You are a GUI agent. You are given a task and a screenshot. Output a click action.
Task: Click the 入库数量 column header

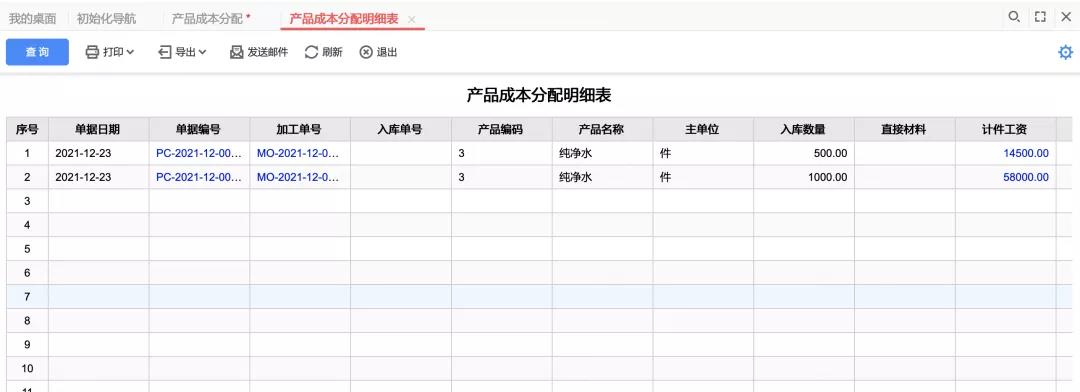pos(804,129)
